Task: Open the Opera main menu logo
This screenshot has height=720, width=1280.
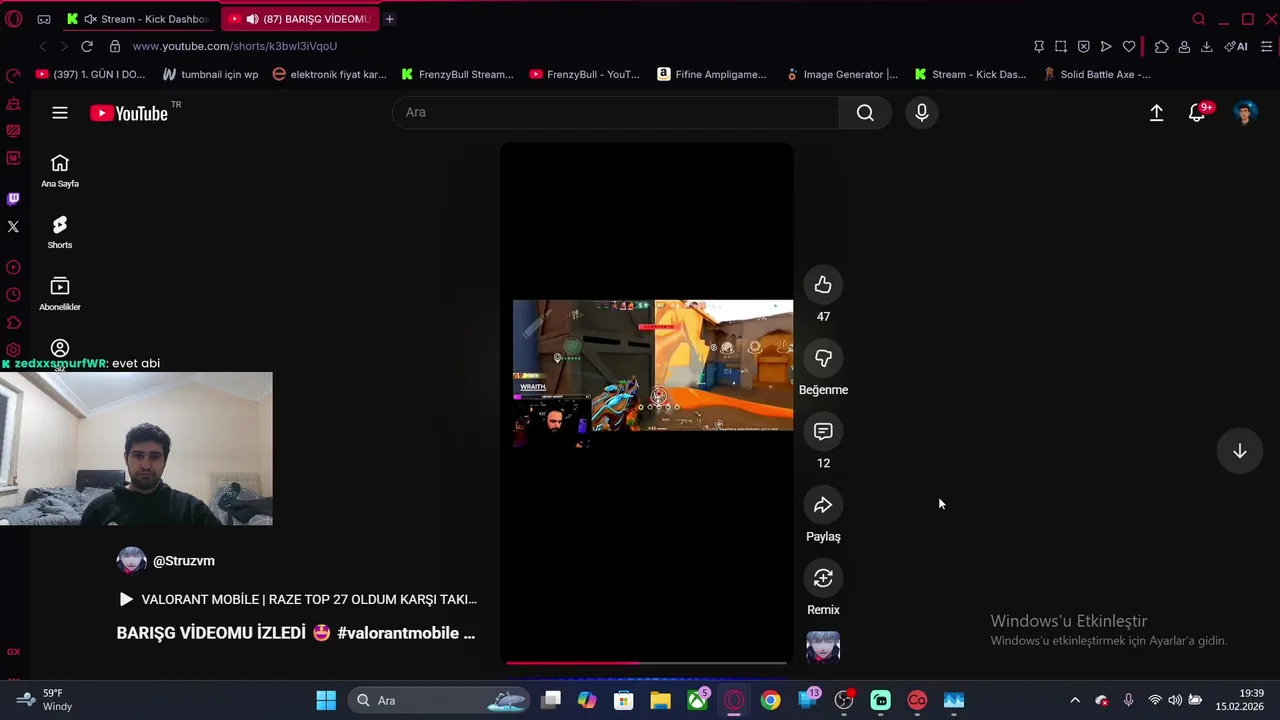Action: 13,19
